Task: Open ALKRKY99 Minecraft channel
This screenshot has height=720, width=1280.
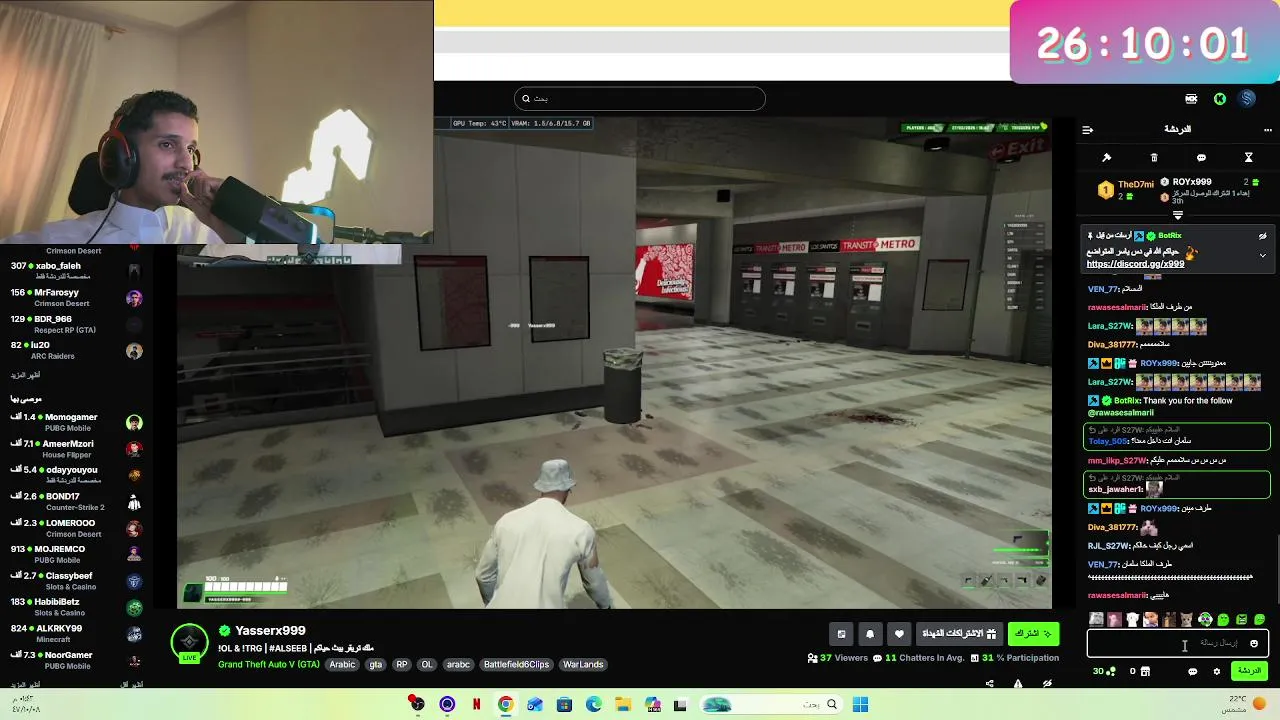Action: pos(76,634)
